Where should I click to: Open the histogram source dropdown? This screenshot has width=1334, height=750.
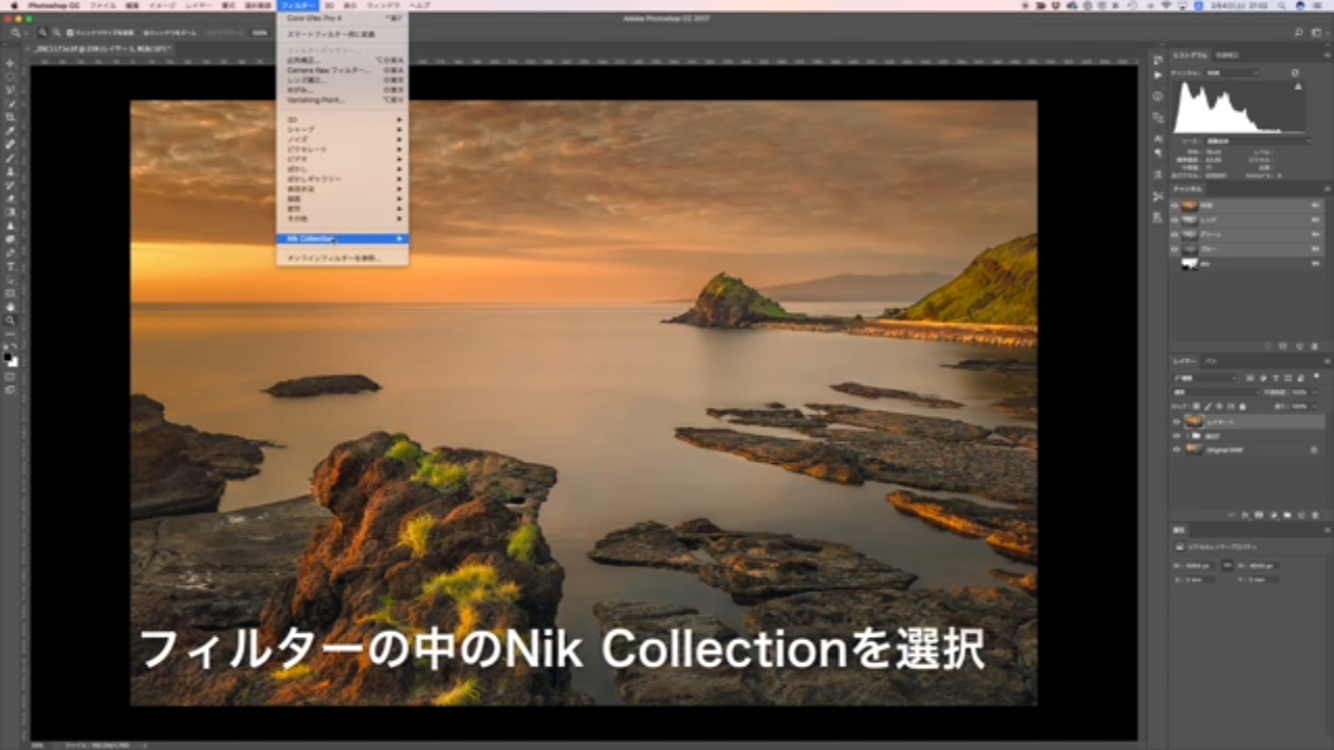[1257, 141]
